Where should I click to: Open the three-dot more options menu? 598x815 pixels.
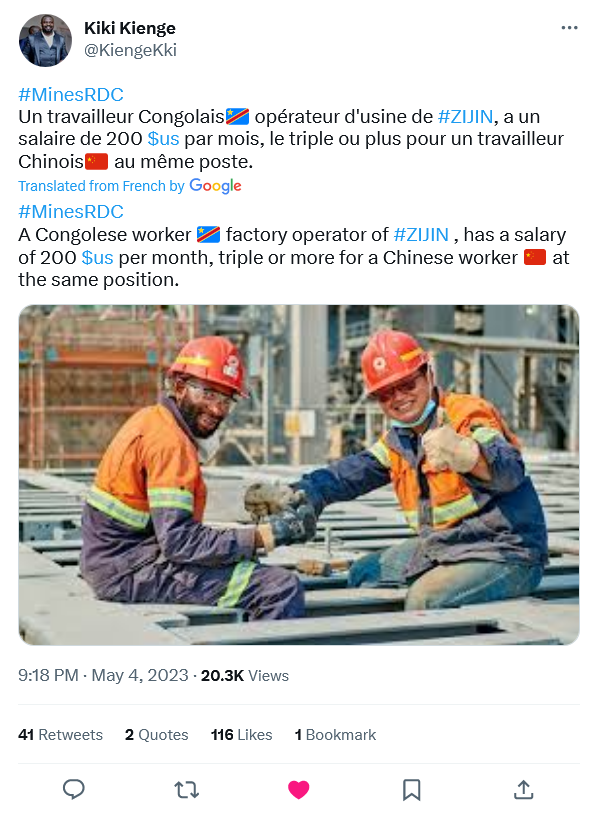click(569, 28)
